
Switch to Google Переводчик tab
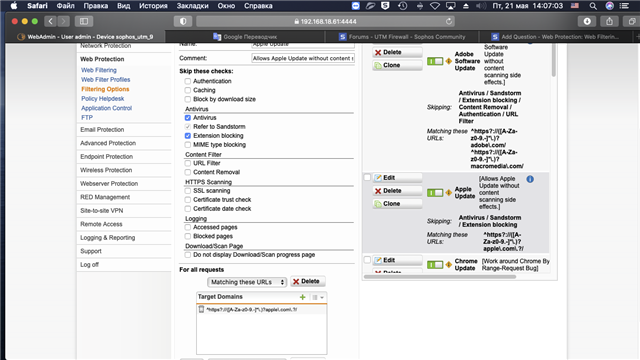(x=245, y=37)
